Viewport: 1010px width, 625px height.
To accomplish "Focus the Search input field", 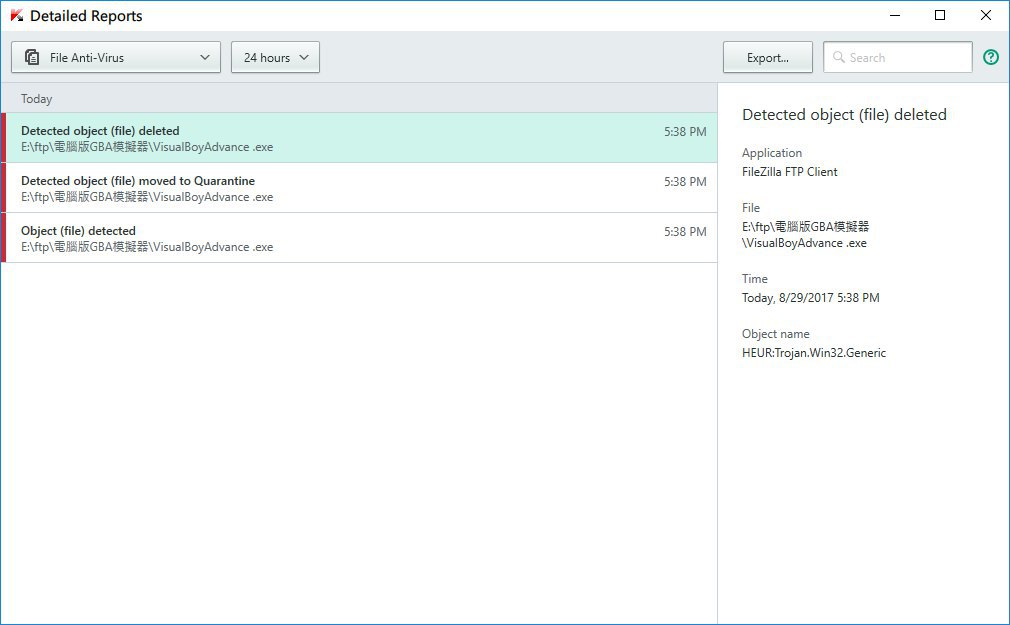I will [x=897, y=57].
